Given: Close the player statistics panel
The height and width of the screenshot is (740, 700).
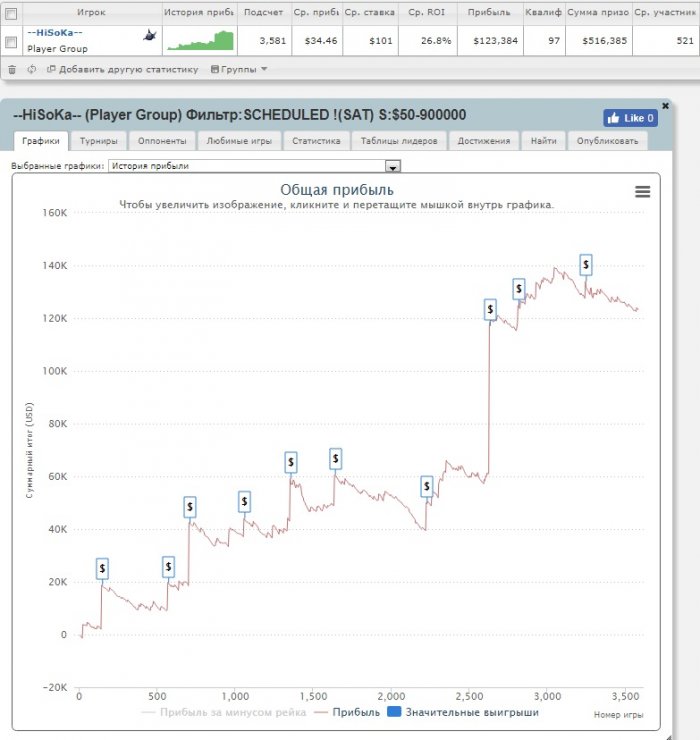Looking at the screenshot, I should [x=665, y=106].
